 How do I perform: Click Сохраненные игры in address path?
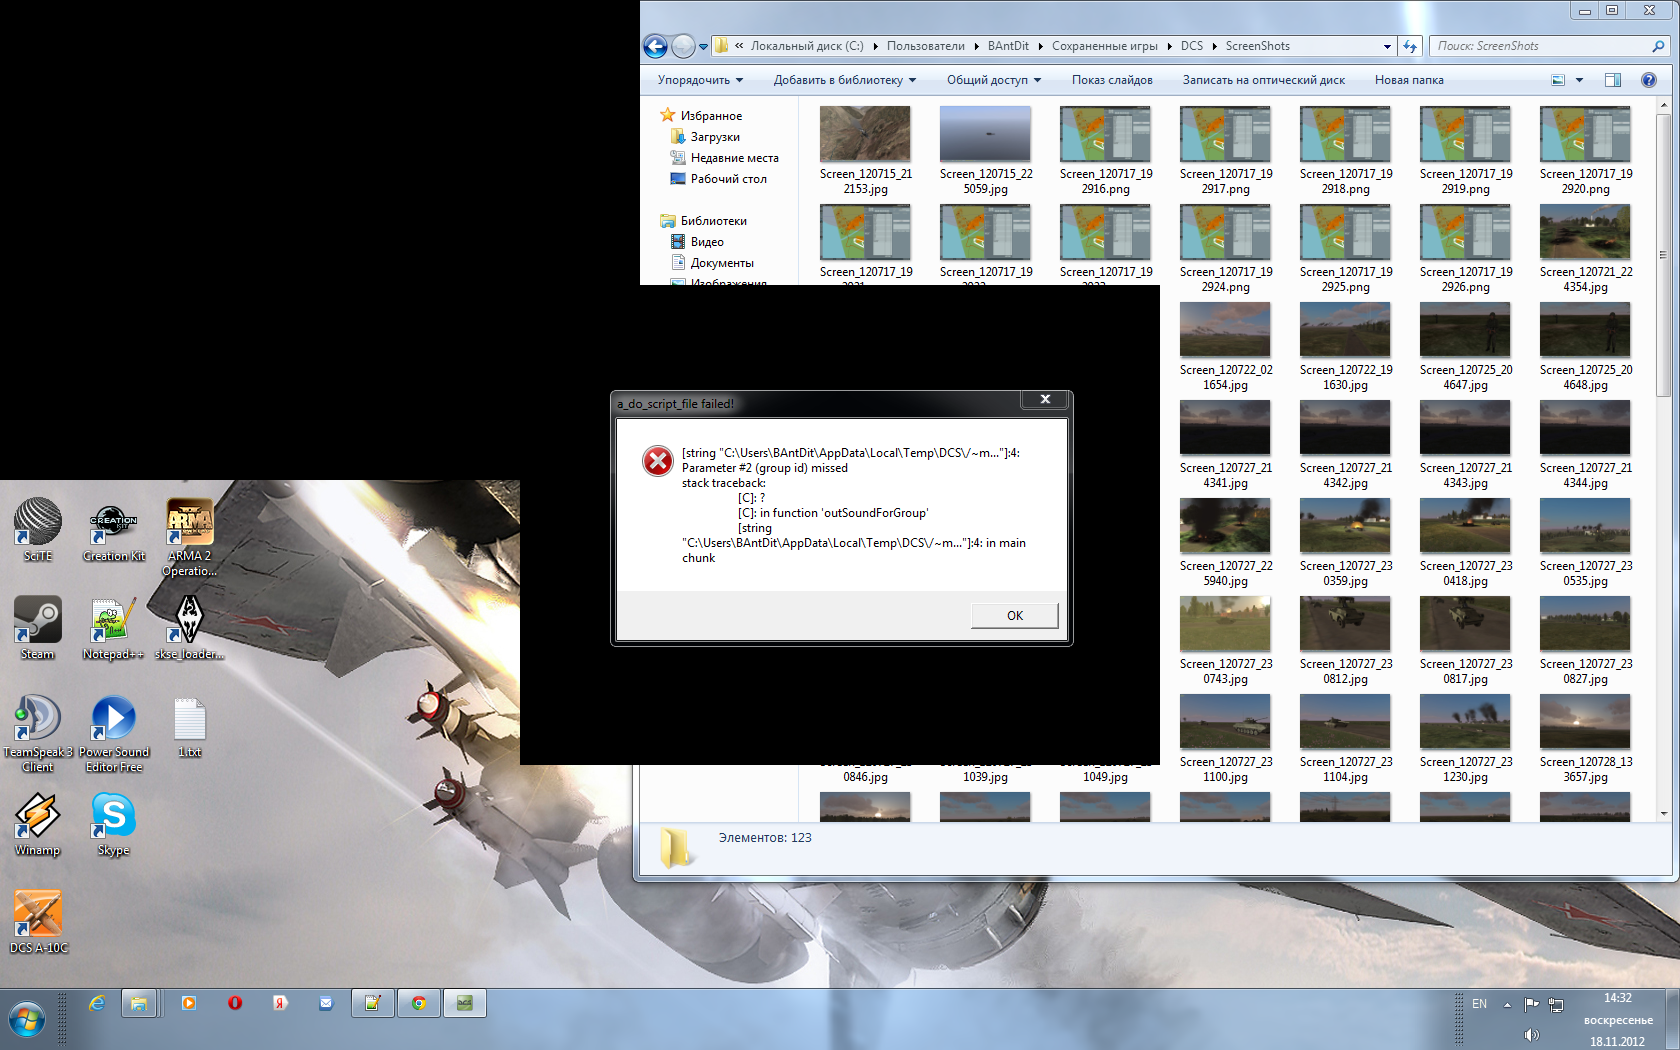pyautogui.click(x=1104, y=46)
